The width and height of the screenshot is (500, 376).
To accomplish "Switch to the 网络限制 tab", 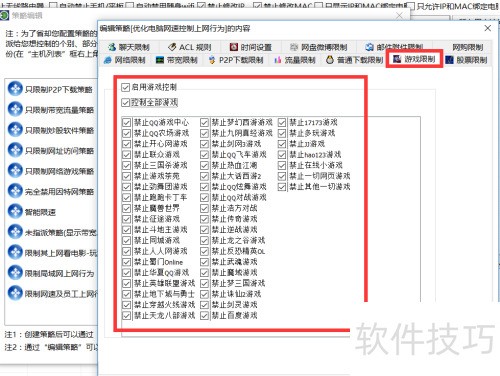I will pos(125,60).
